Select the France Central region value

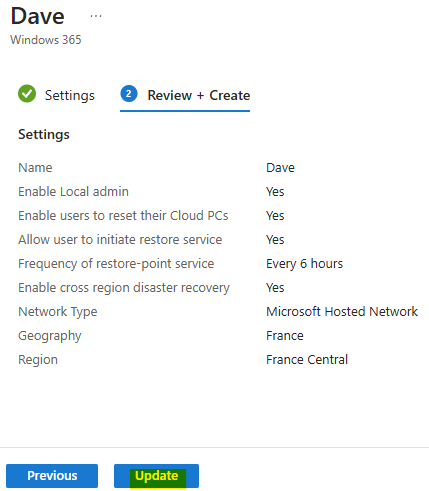click(307, 360)
